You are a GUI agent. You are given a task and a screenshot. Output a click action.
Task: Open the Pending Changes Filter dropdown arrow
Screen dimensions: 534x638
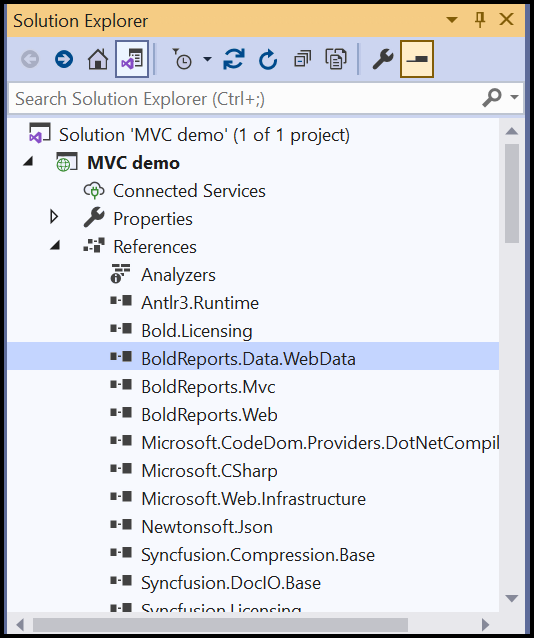(207, 59)
